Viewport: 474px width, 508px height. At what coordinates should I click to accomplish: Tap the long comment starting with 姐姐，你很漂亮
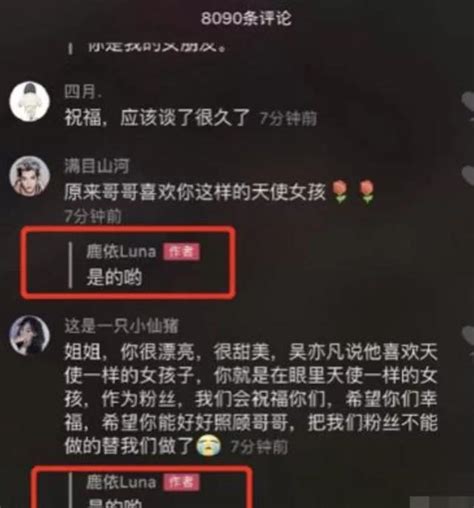251,399
